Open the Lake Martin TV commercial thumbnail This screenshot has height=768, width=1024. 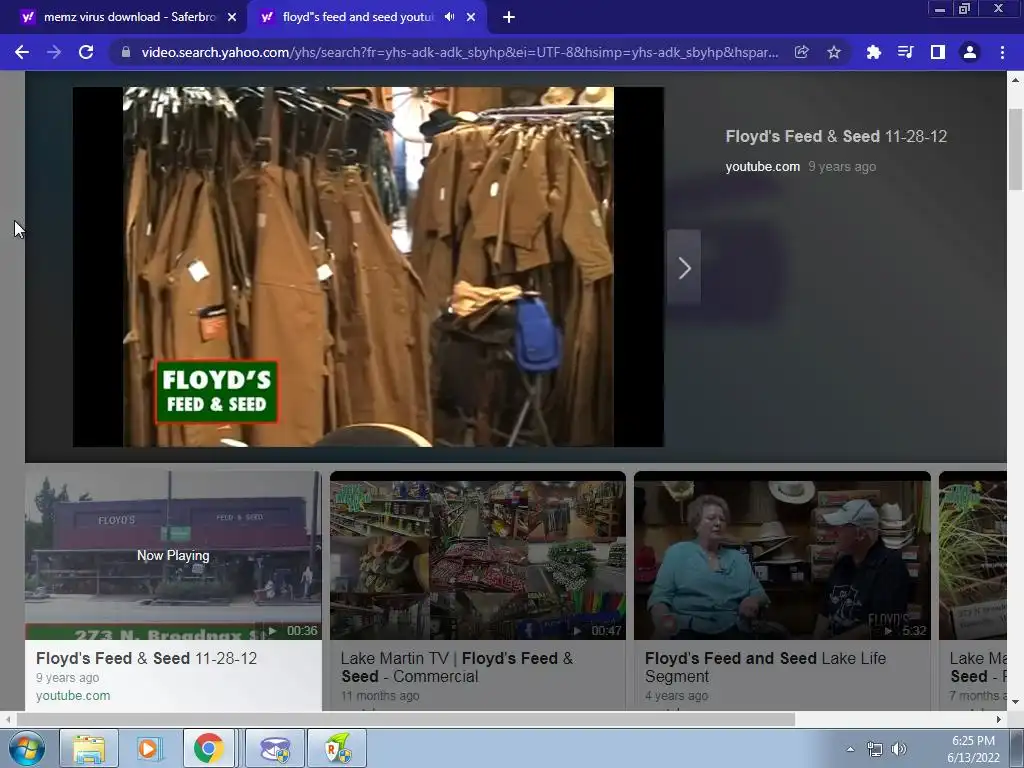(478, 555)
